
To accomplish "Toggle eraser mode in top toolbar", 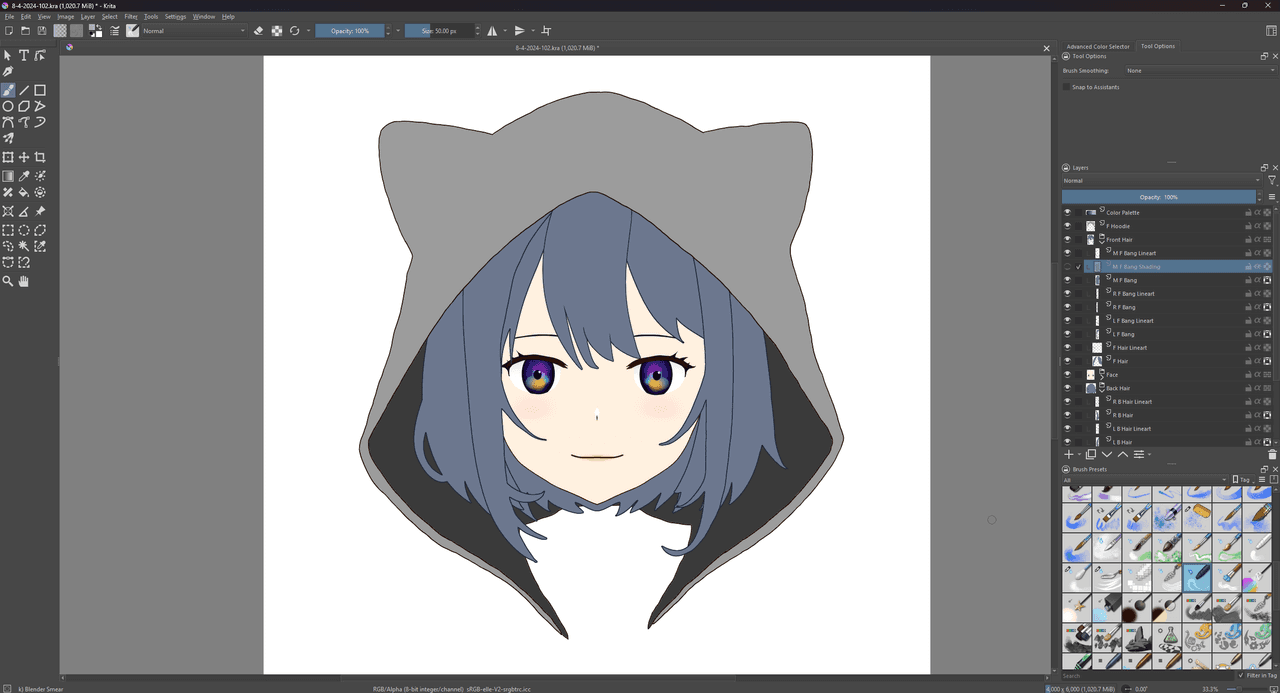I will pos(258,31).
